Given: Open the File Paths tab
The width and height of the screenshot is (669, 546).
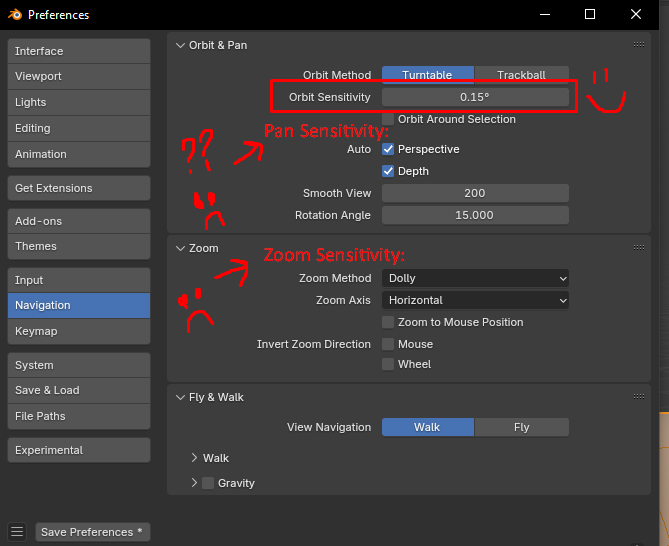Looking at the screenshot, I should click(79, 416).
